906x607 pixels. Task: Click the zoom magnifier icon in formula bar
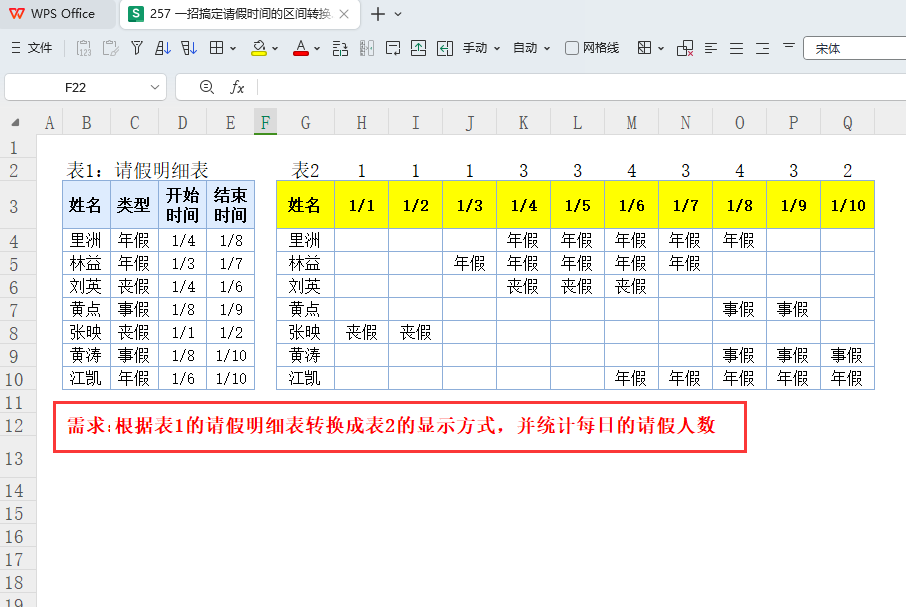point(206,87)
